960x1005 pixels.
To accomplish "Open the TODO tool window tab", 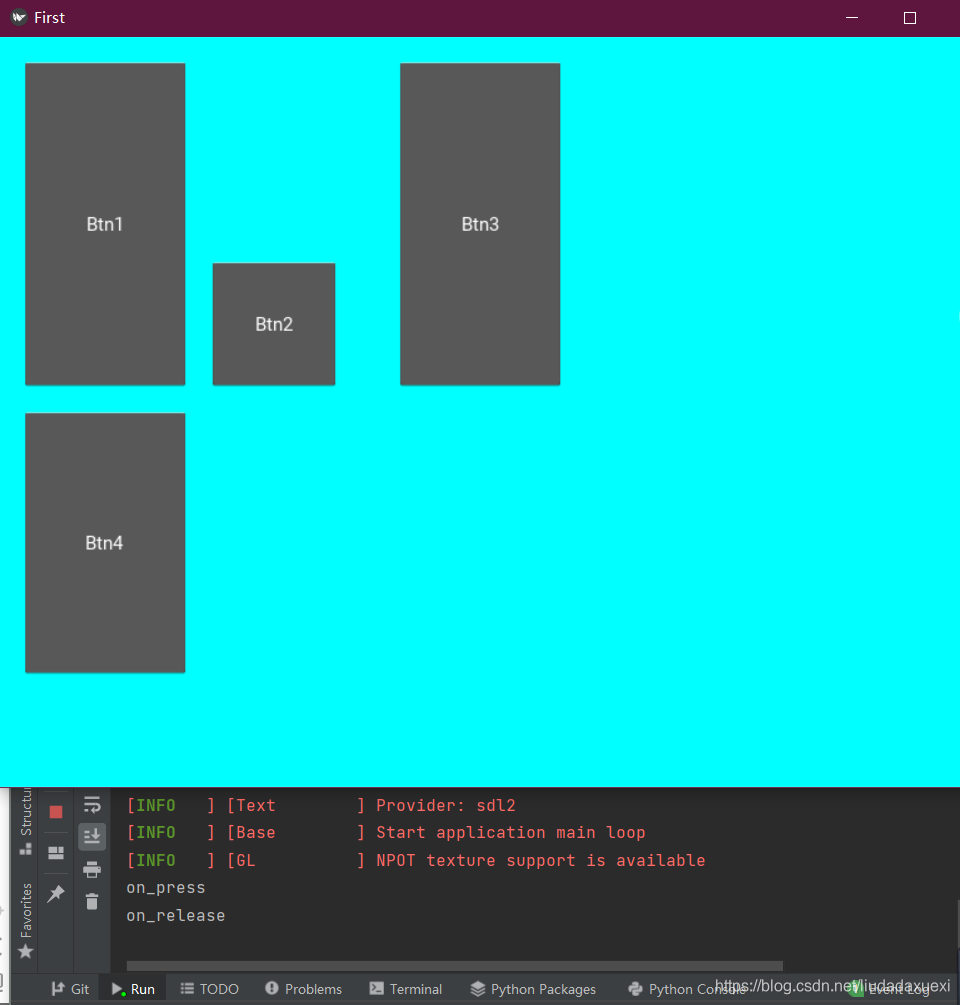I will tap(210, 989).
